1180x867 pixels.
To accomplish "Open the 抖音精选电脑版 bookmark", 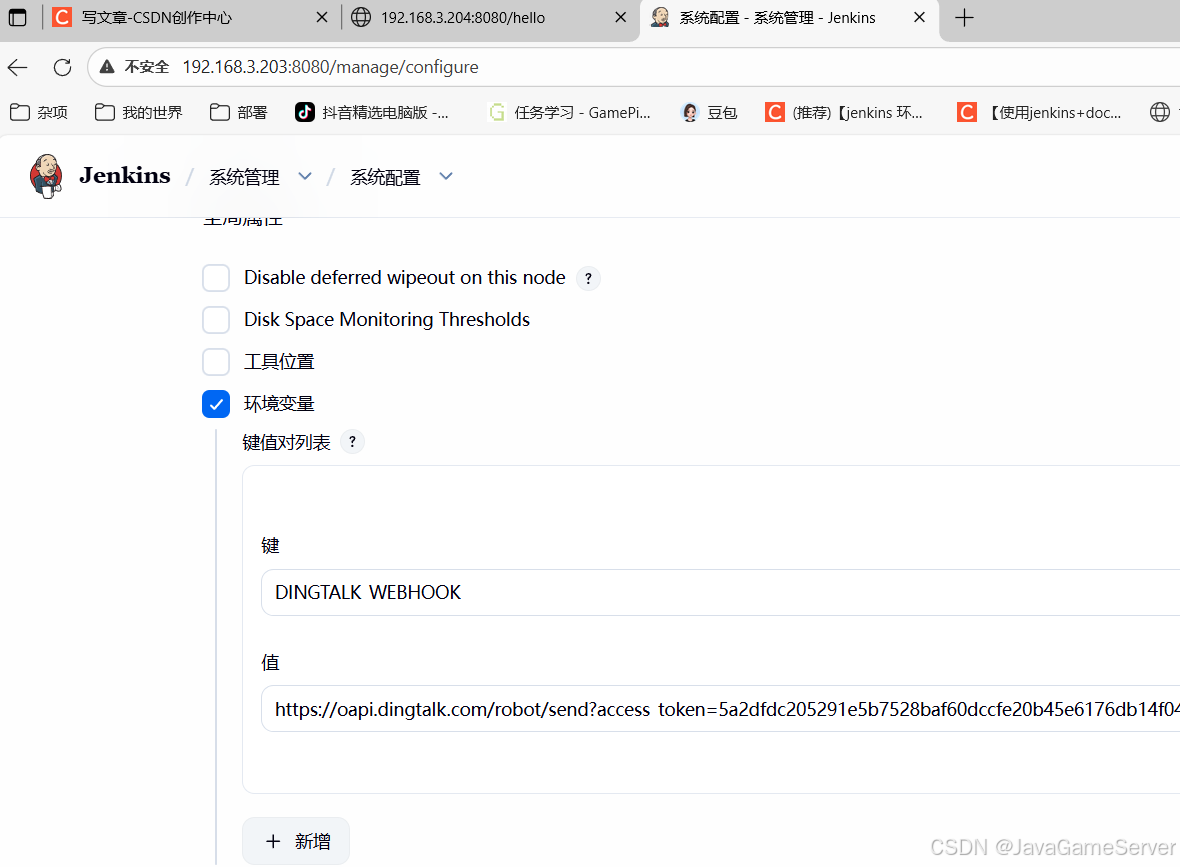I will pyautogui.click(x=372, y=112).
